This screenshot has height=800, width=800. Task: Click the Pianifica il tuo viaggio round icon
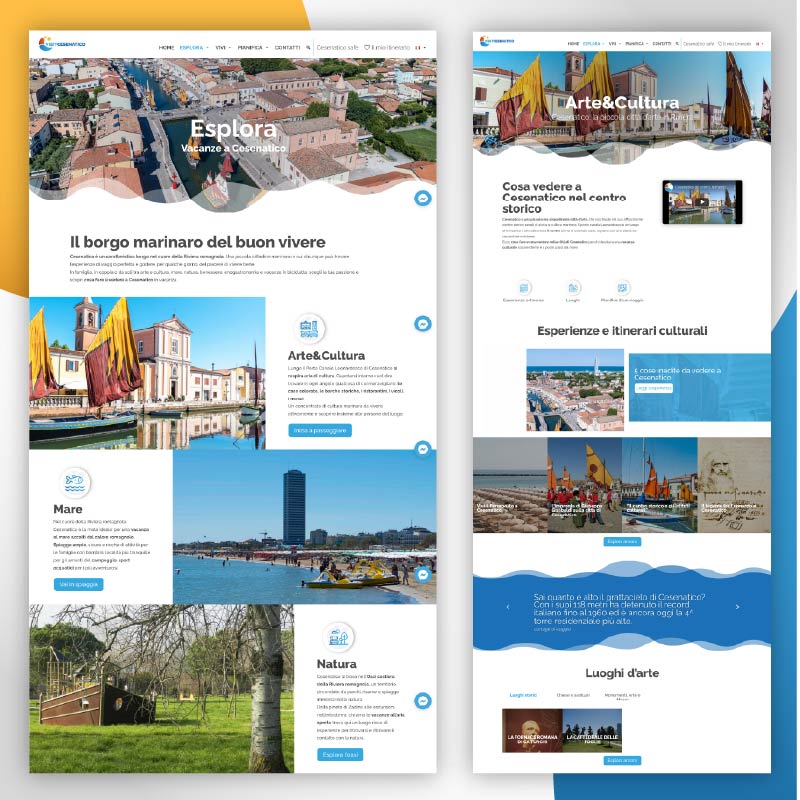coord(622,288)
